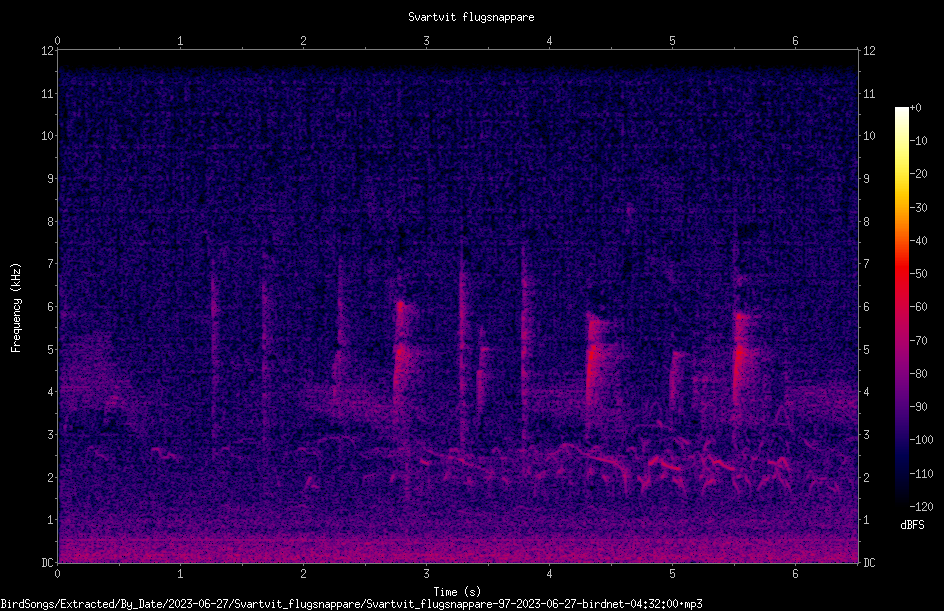This screenshot has height=611, width=944.
Task: Click the 6 kHz label on left frequency axis
Action: coord(49,306)
